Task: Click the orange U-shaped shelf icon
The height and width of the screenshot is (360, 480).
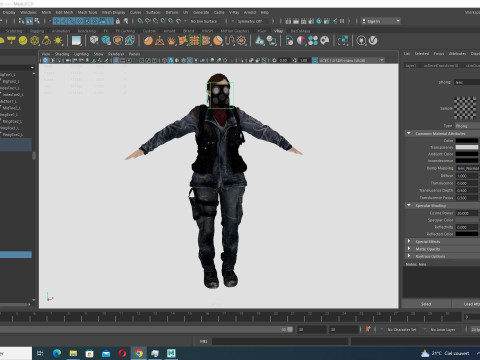Action: click(x=230, y=41)
